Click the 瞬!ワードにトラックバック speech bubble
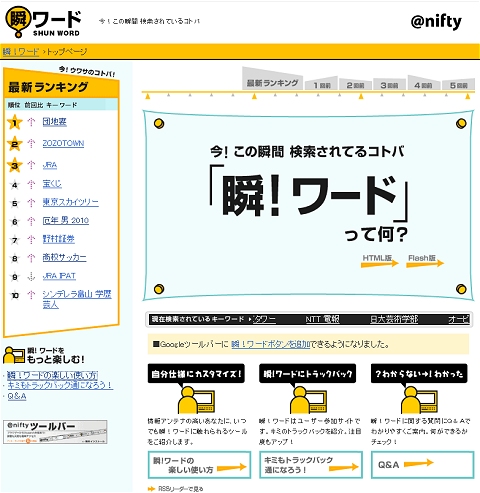The height and width of the screenshot is (493, 480). click(x=308, y=374)
